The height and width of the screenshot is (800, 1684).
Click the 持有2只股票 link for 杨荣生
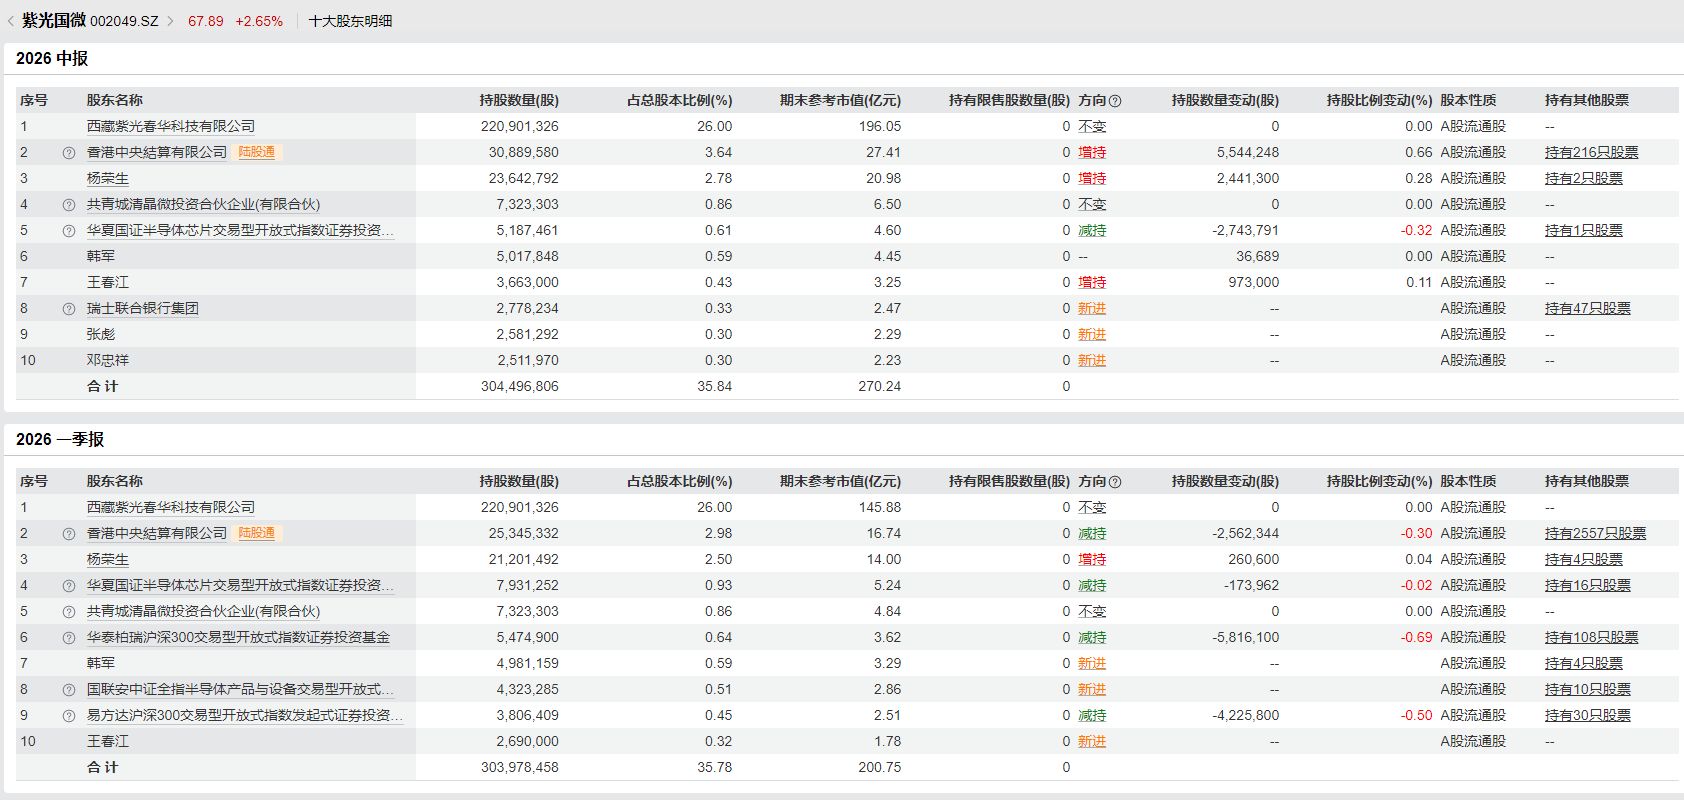pos(1583,178)
